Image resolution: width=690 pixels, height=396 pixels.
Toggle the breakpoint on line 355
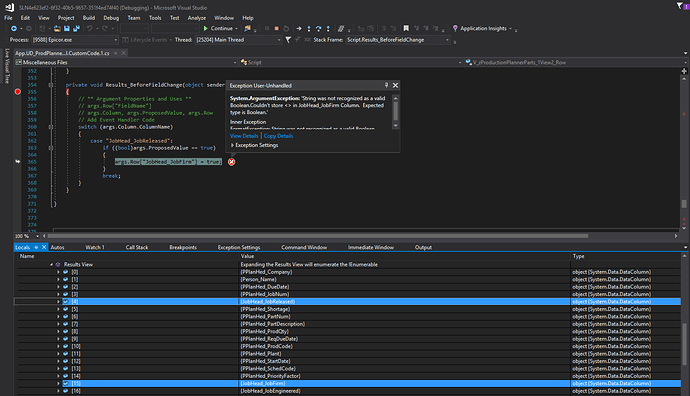point(18,92)
